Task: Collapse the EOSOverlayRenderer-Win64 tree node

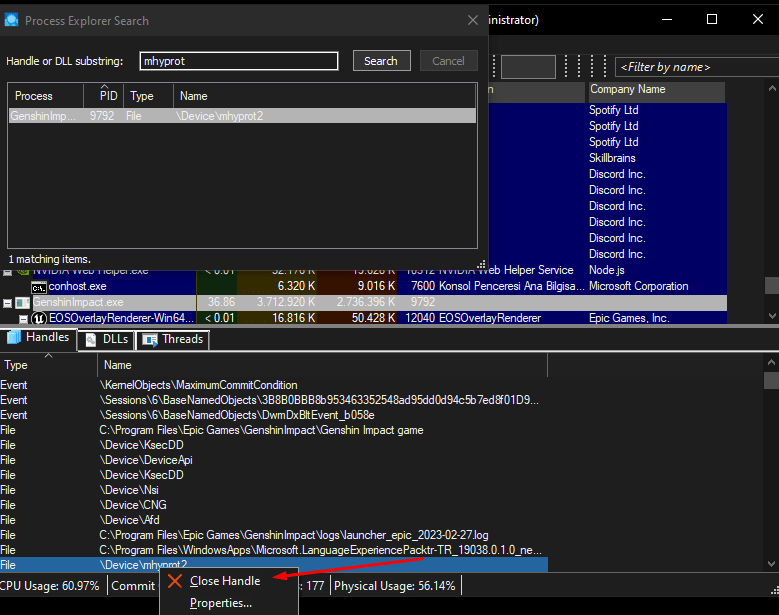Action: pyautogui.click(x=23, y=318)
